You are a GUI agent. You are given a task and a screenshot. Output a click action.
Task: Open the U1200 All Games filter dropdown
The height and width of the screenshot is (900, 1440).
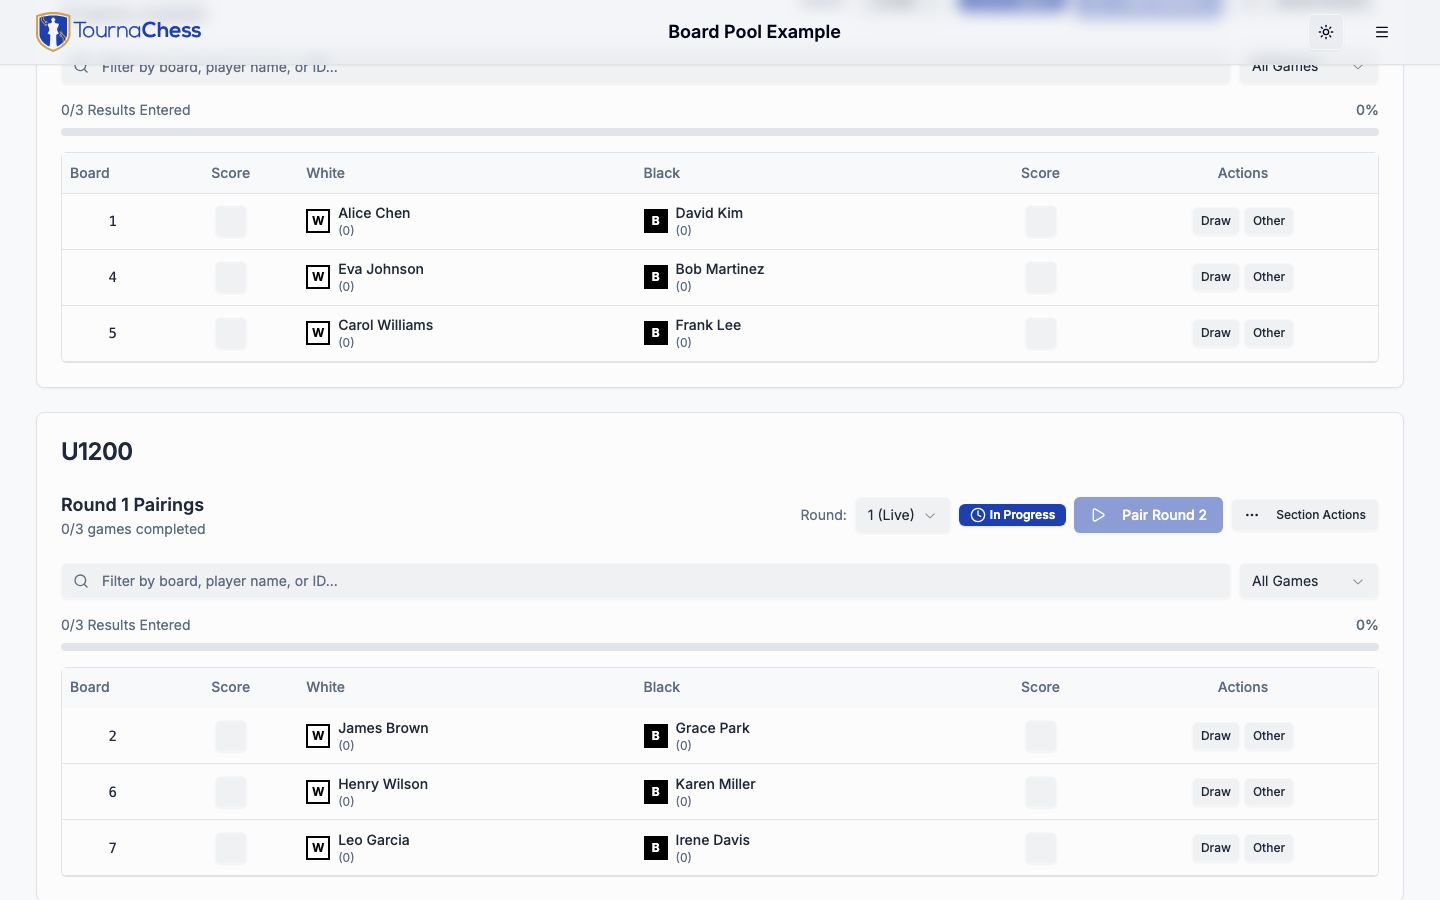pos(1308,581)
